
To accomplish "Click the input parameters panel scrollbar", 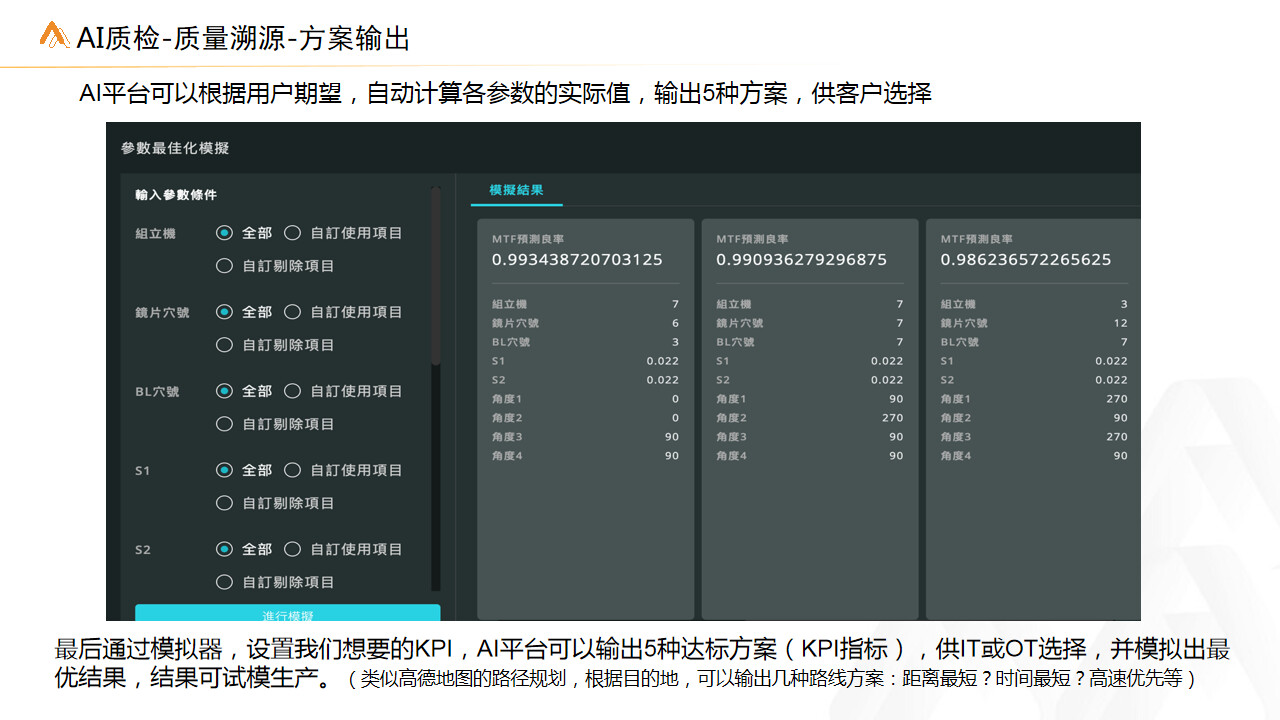I will (435, 275).
